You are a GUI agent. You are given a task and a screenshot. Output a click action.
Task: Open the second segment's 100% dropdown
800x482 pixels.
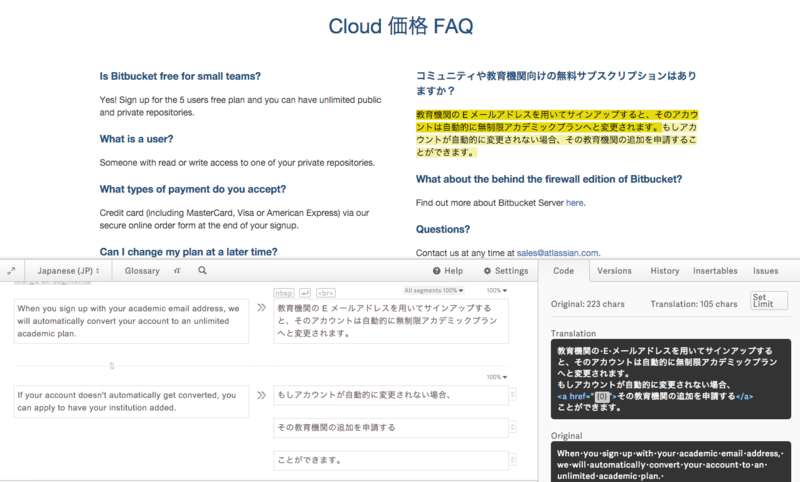click(497, 377)
